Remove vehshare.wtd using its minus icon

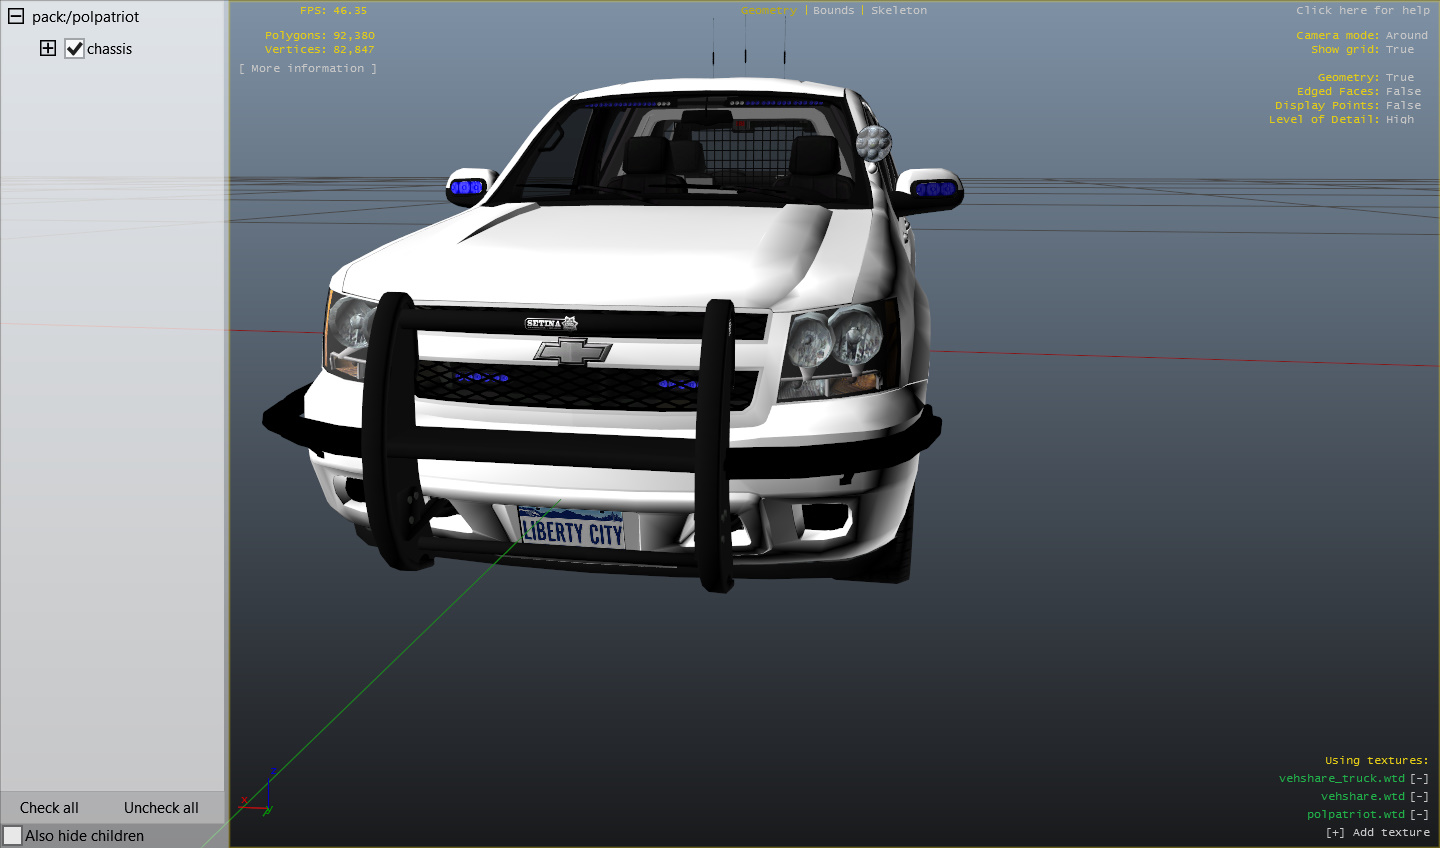[1419, 796]
